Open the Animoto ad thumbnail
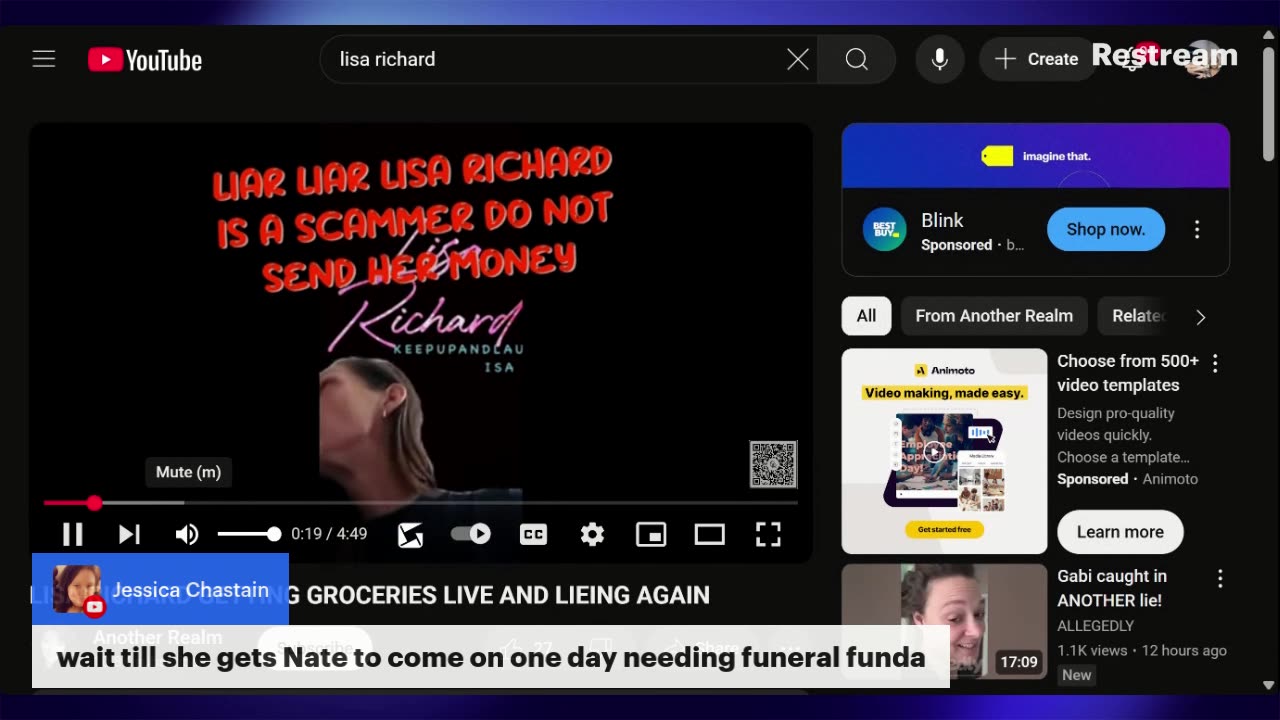The image size is (1280, 720). pyautogui.click(x=944, y=451)
